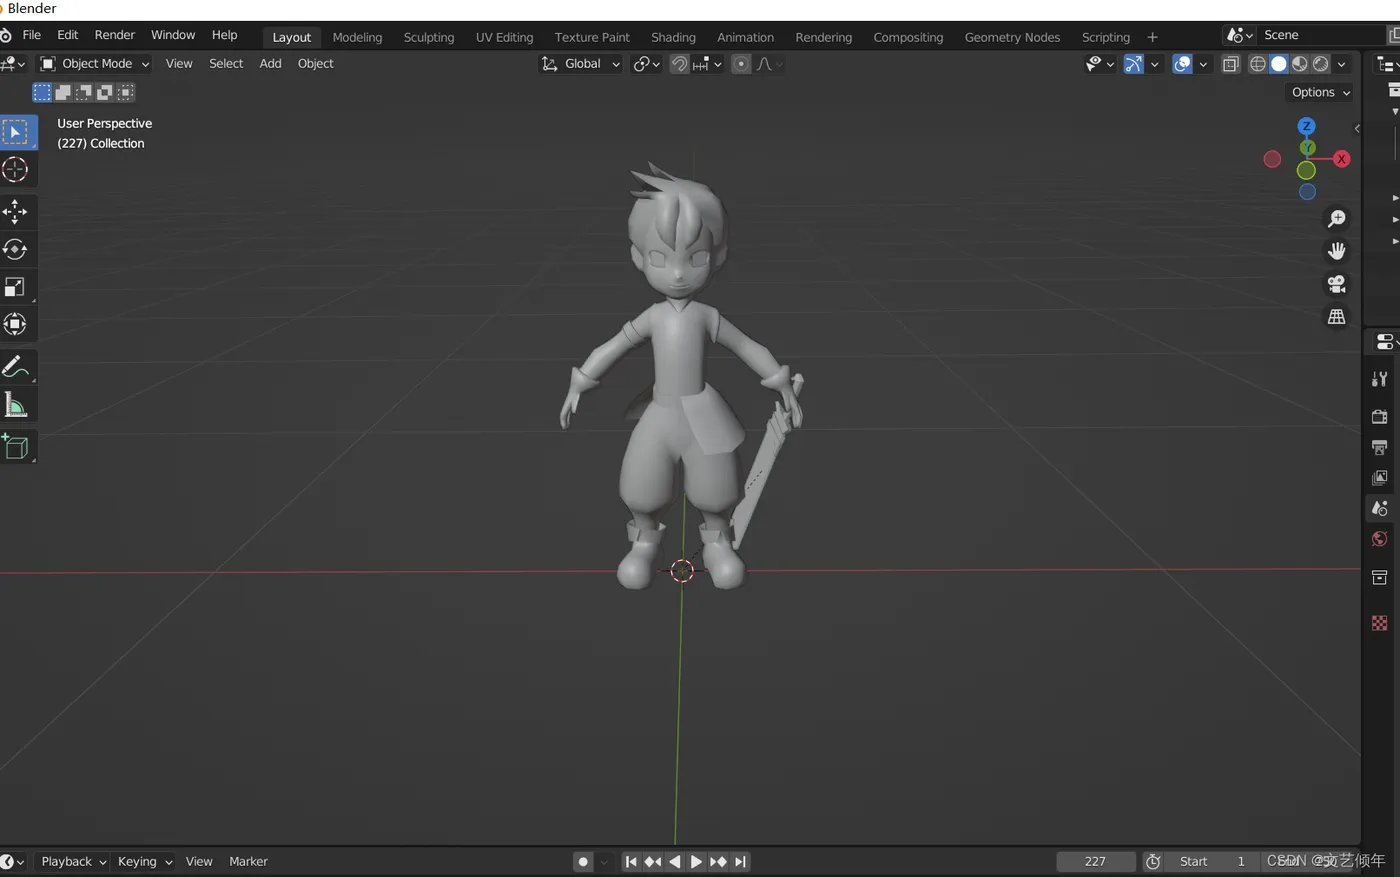Select the Select Box tool

(16, 132)
